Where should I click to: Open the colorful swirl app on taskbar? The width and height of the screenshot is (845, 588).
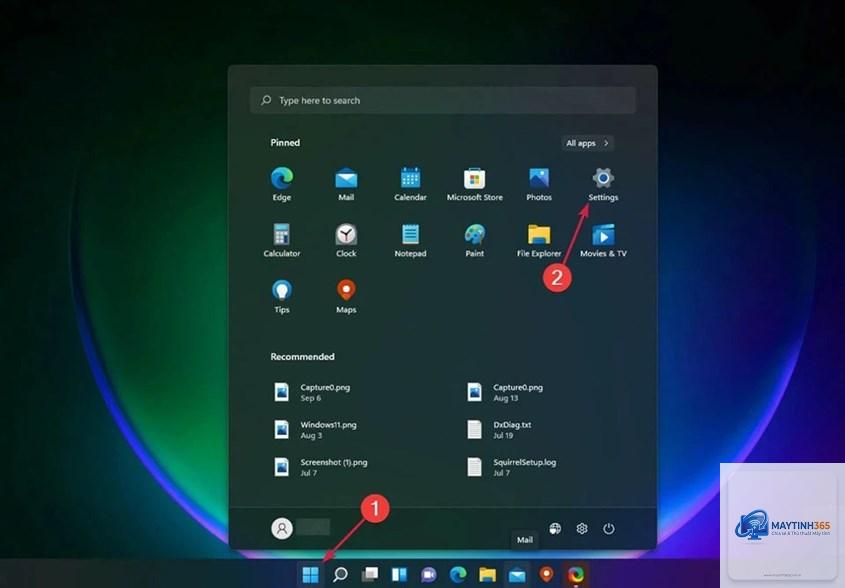coord(576,575)
